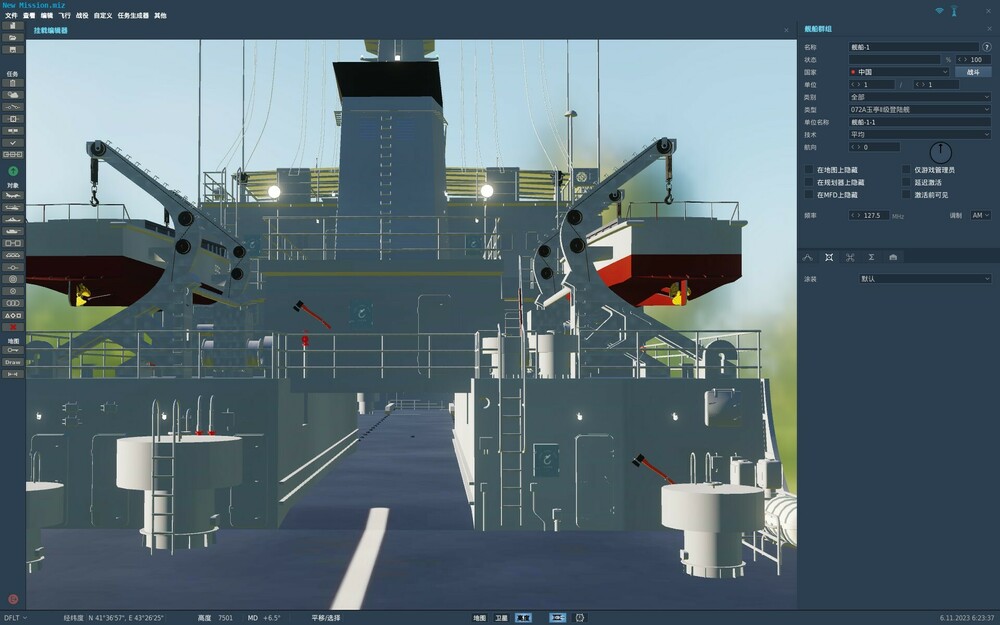
Task: Click the Draw tool button
Action: coord(12,362)
